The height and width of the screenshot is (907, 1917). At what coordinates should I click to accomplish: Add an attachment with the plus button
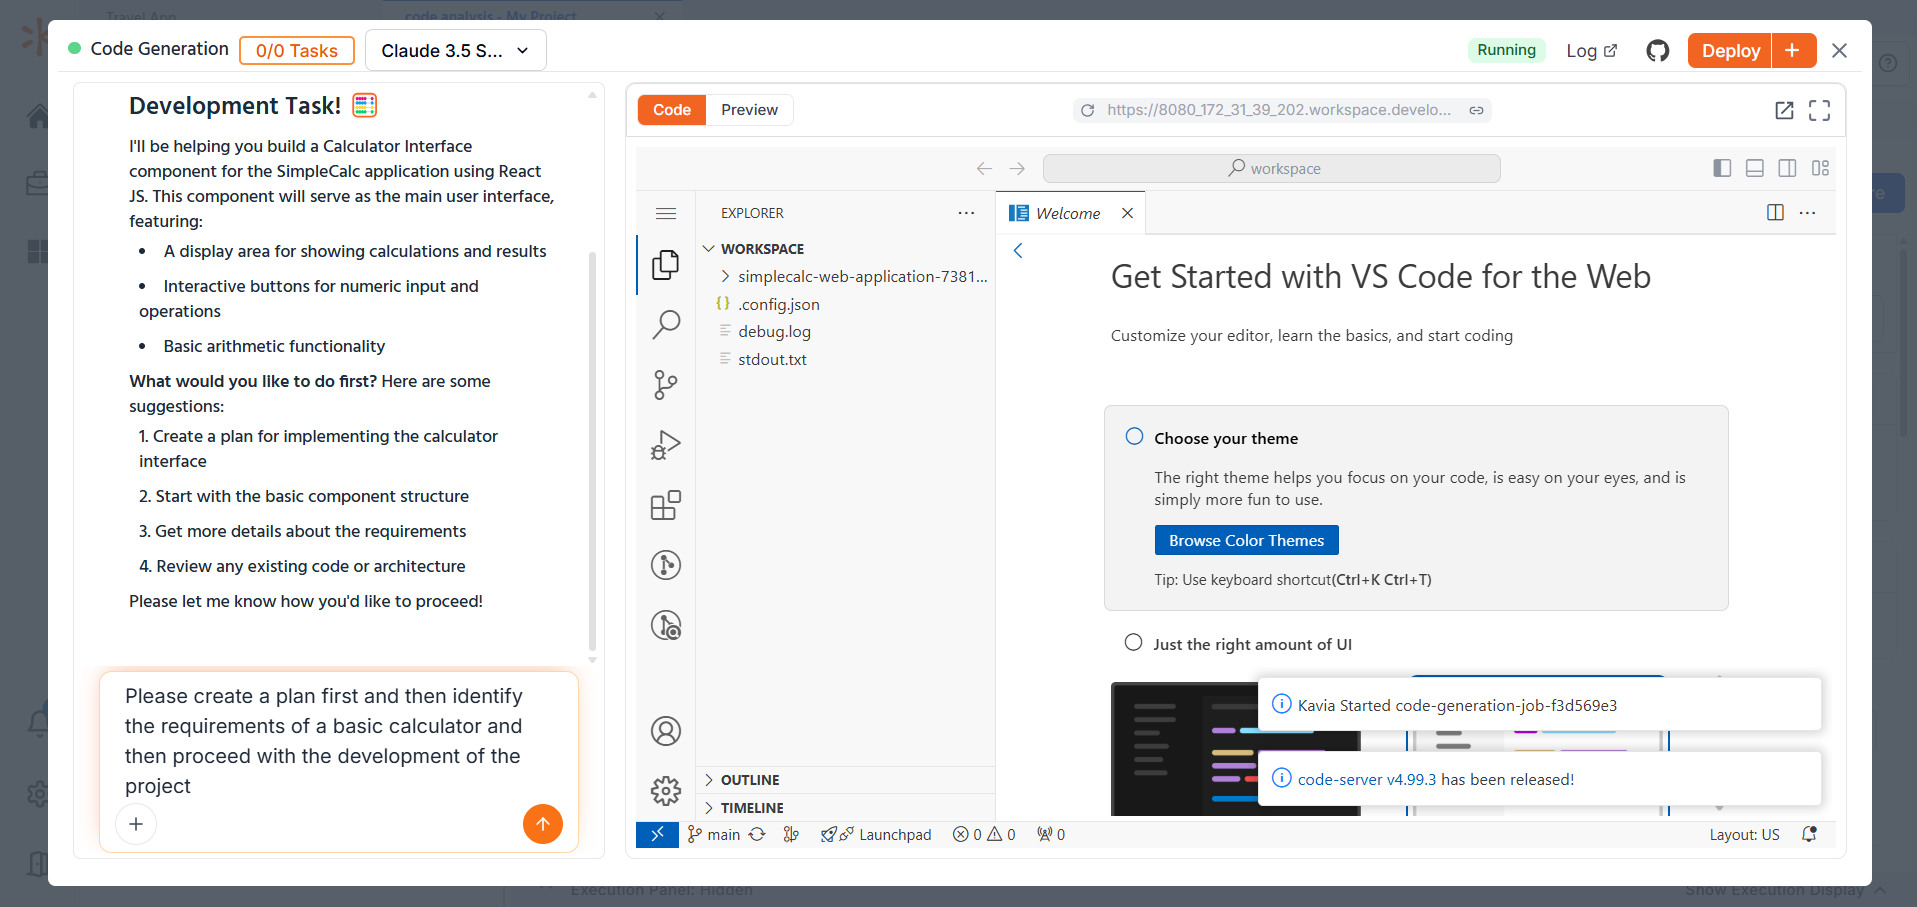pyautogui.click(x=136, y=824)
